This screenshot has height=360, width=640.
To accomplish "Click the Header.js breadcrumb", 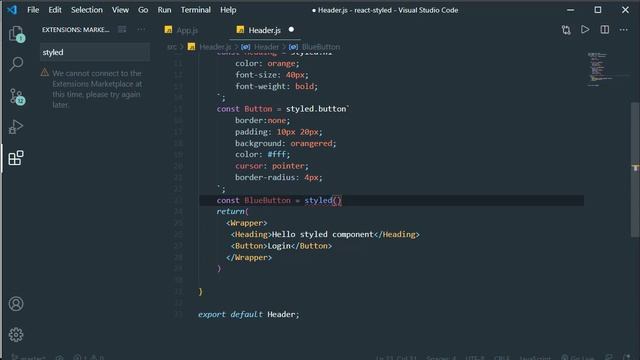I will (215, 47).
